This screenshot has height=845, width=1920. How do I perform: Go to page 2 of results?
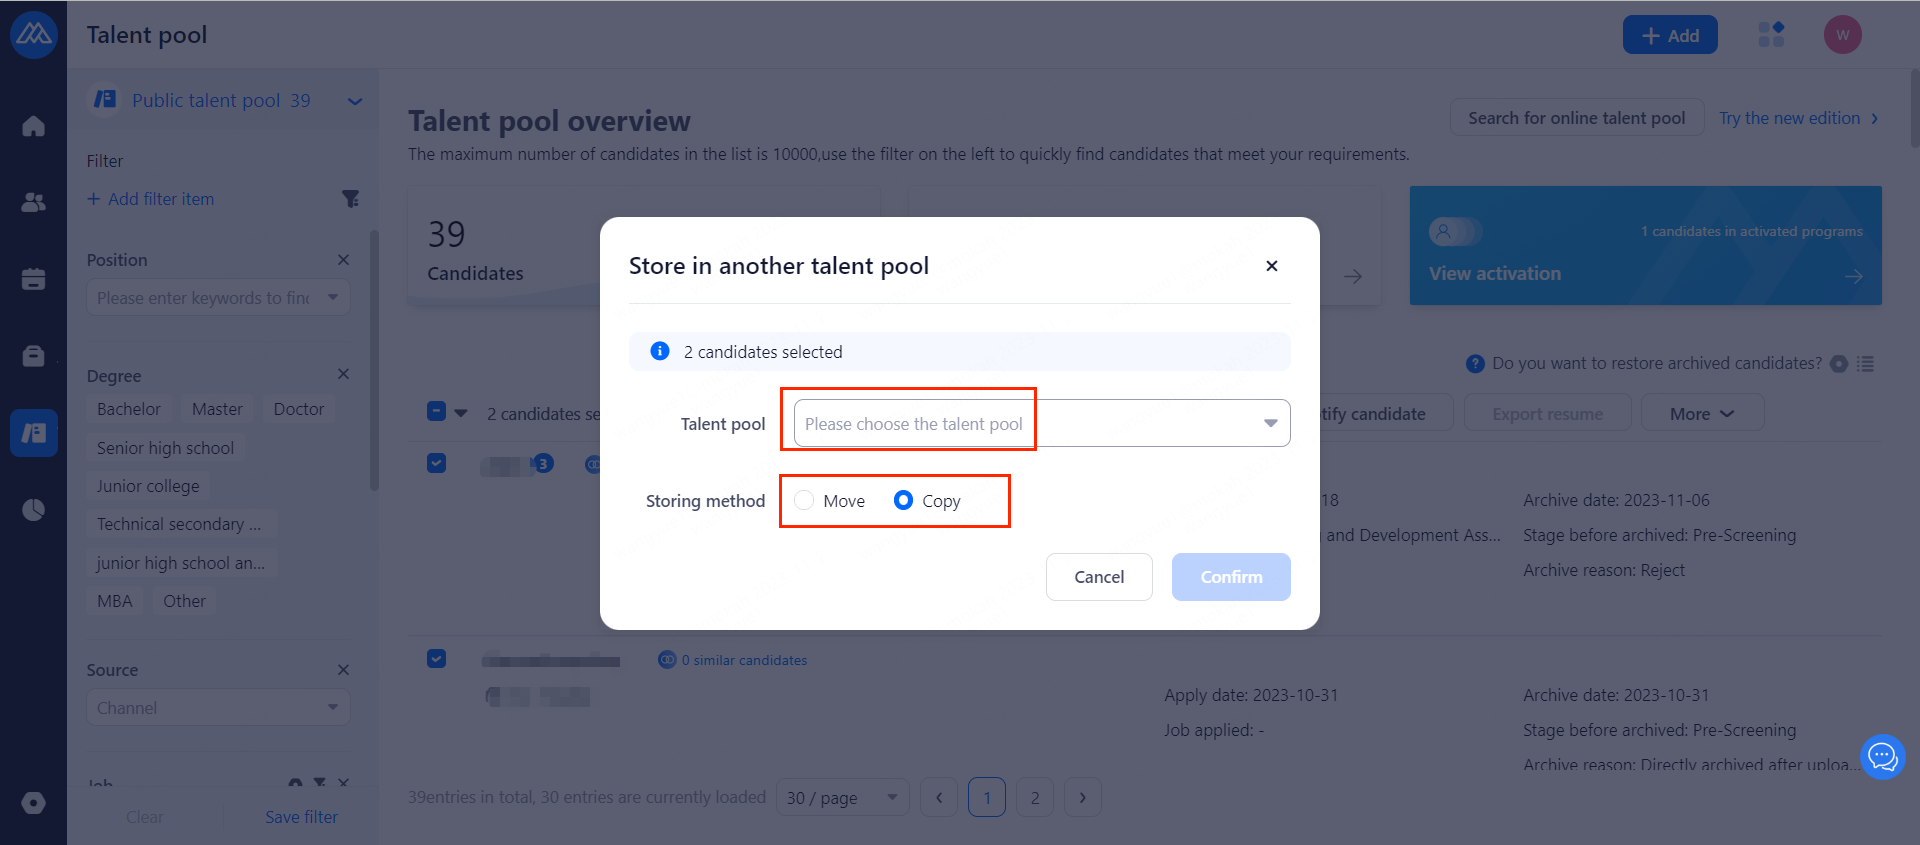(x=1034, y=797)
